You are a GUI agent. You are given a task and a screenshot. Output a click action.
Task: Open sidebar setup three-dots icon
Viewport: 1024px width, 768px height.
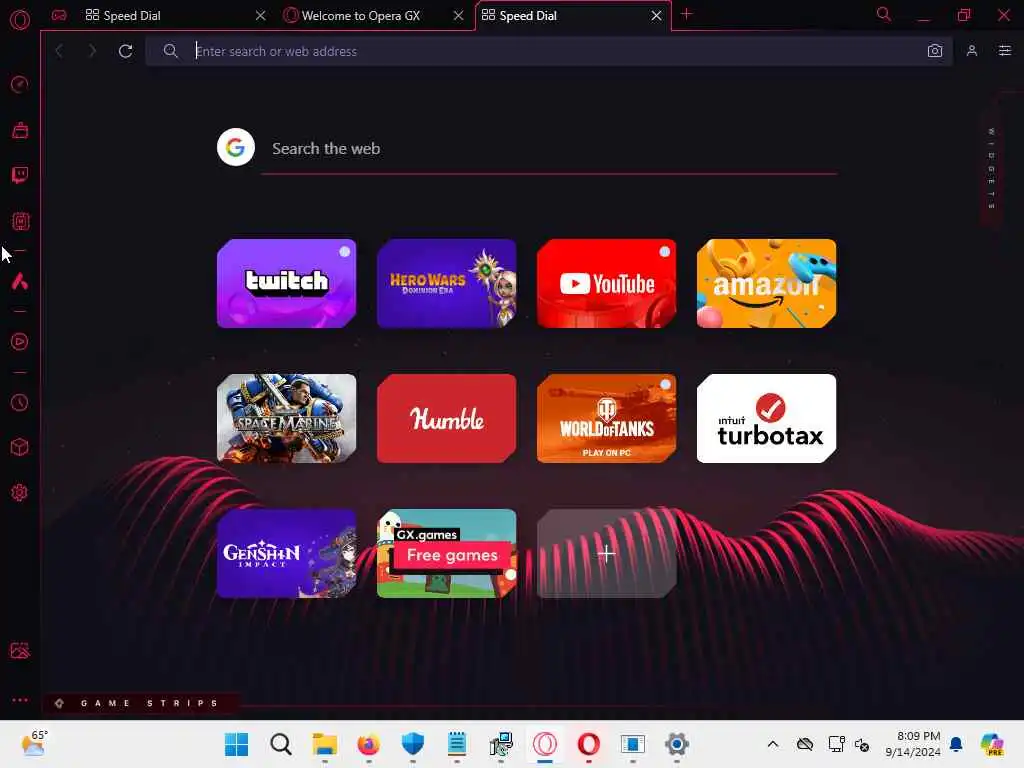click(x=20, y=699)
